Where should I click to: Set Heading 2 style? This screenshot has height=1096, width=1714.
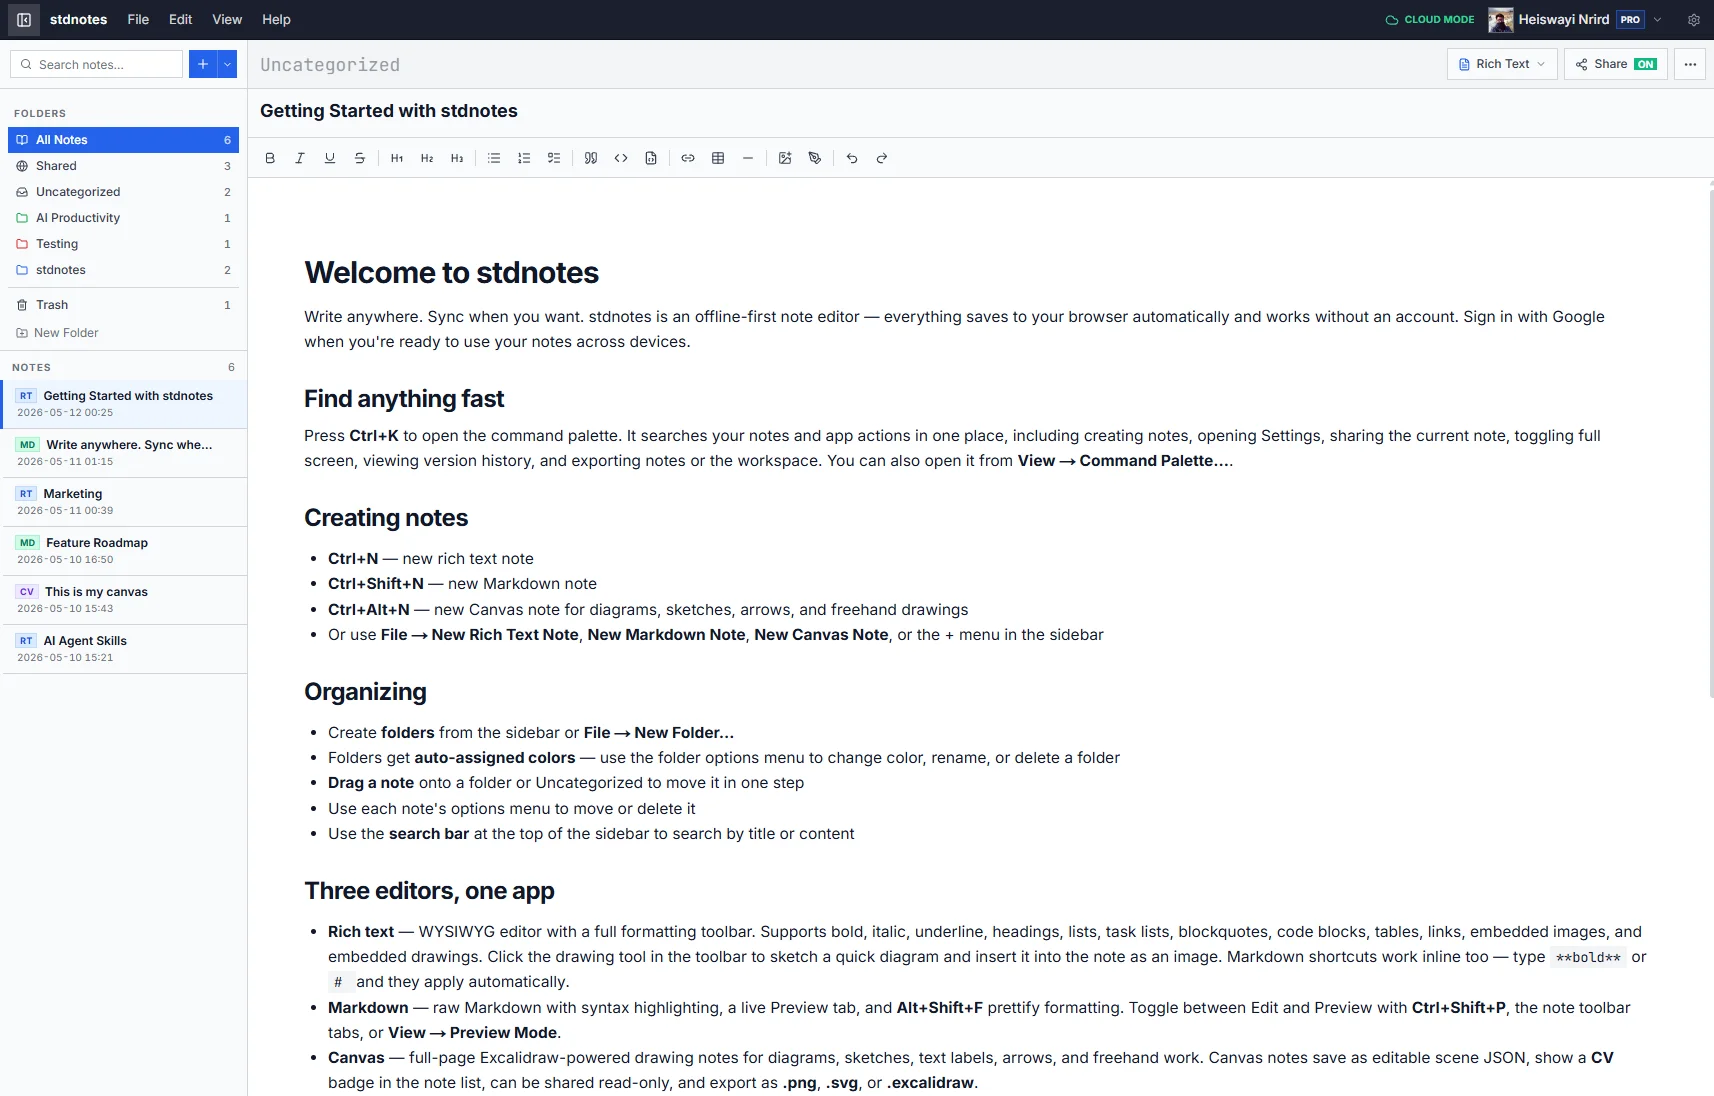427,158
